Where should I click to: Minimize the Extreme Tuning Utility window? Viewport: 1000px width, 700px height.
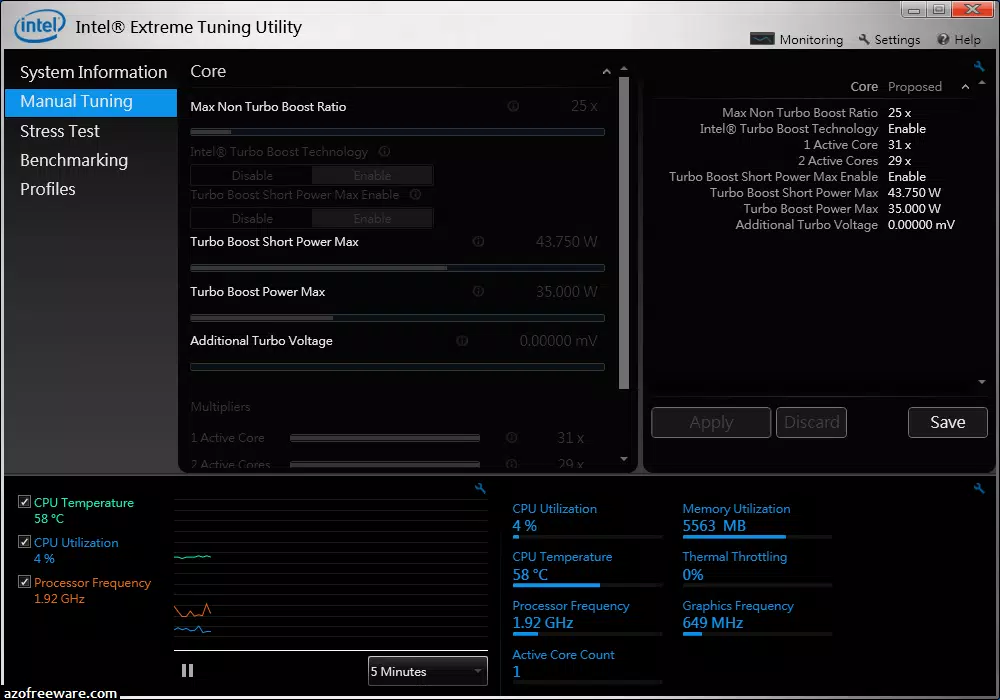(914, 9)
